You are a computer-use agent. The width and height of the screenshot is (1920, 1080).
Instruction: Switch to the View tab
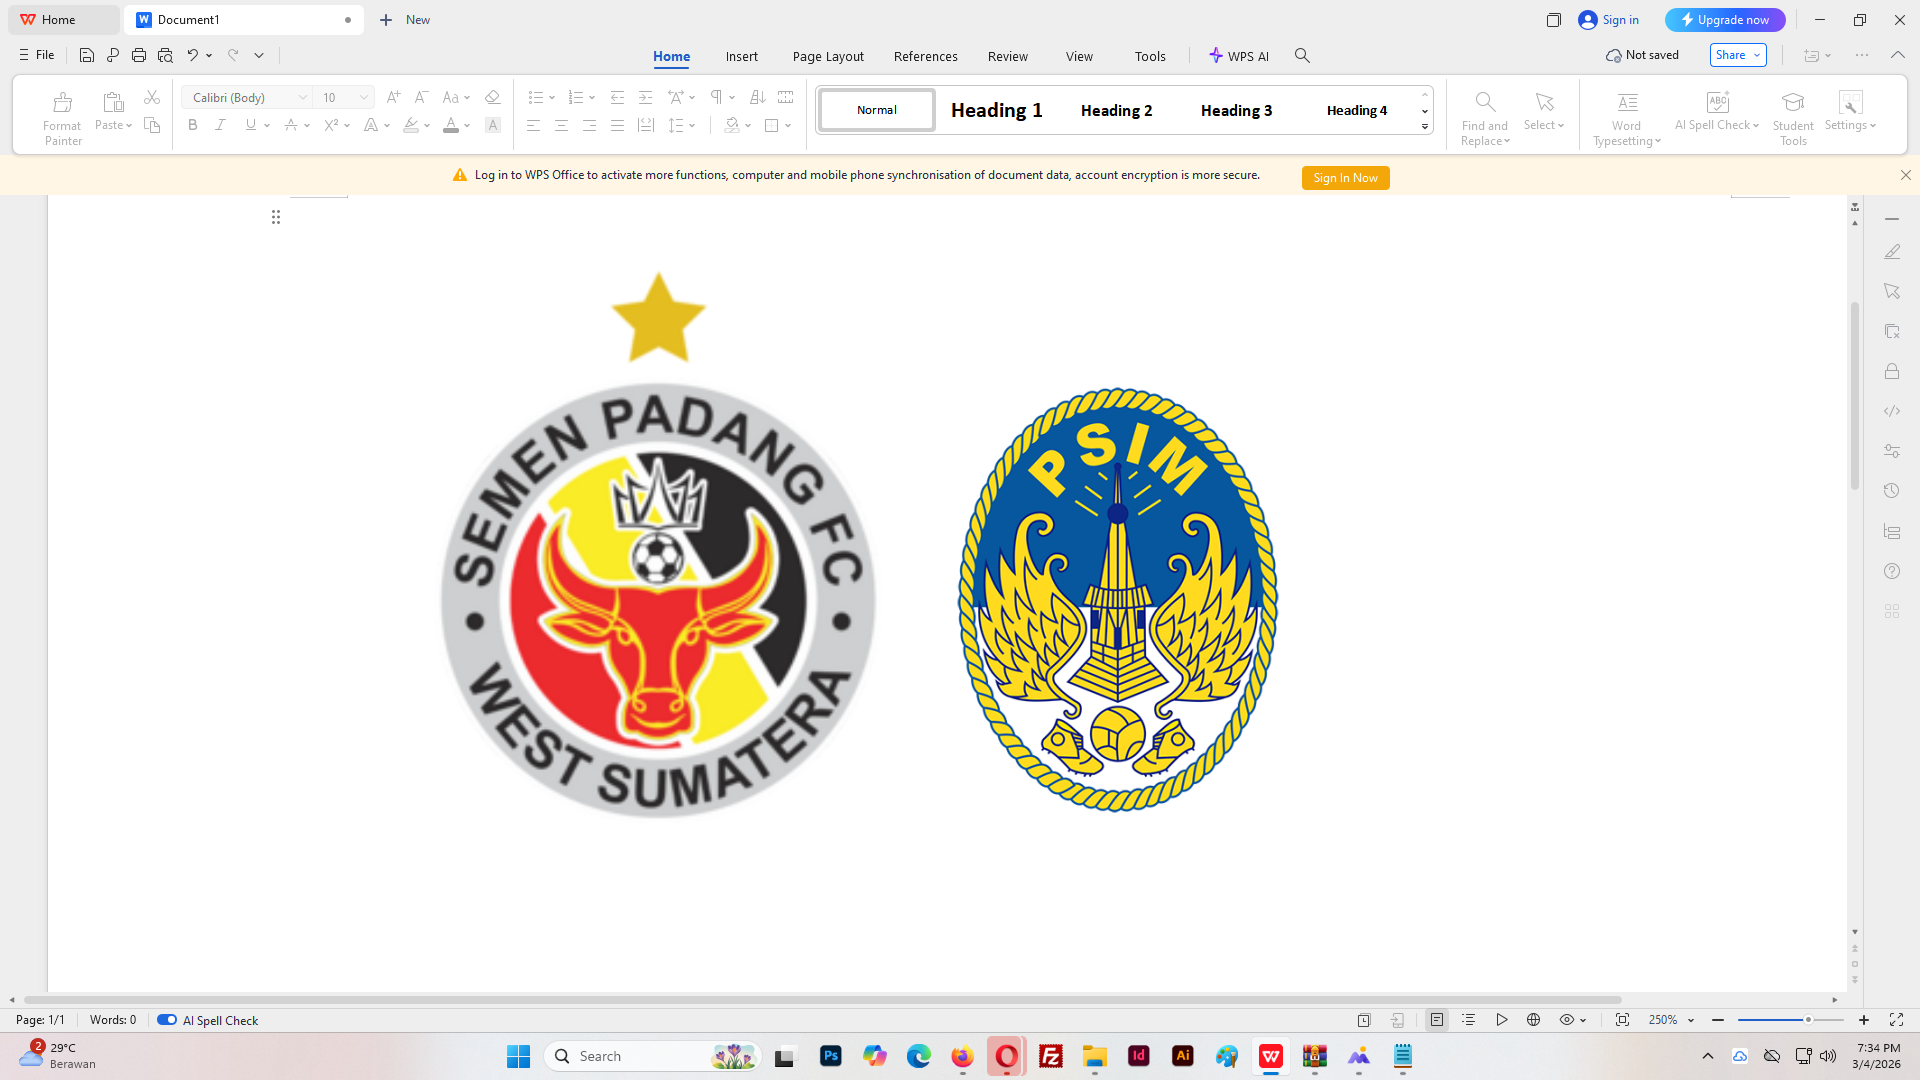coord(1079,56)
